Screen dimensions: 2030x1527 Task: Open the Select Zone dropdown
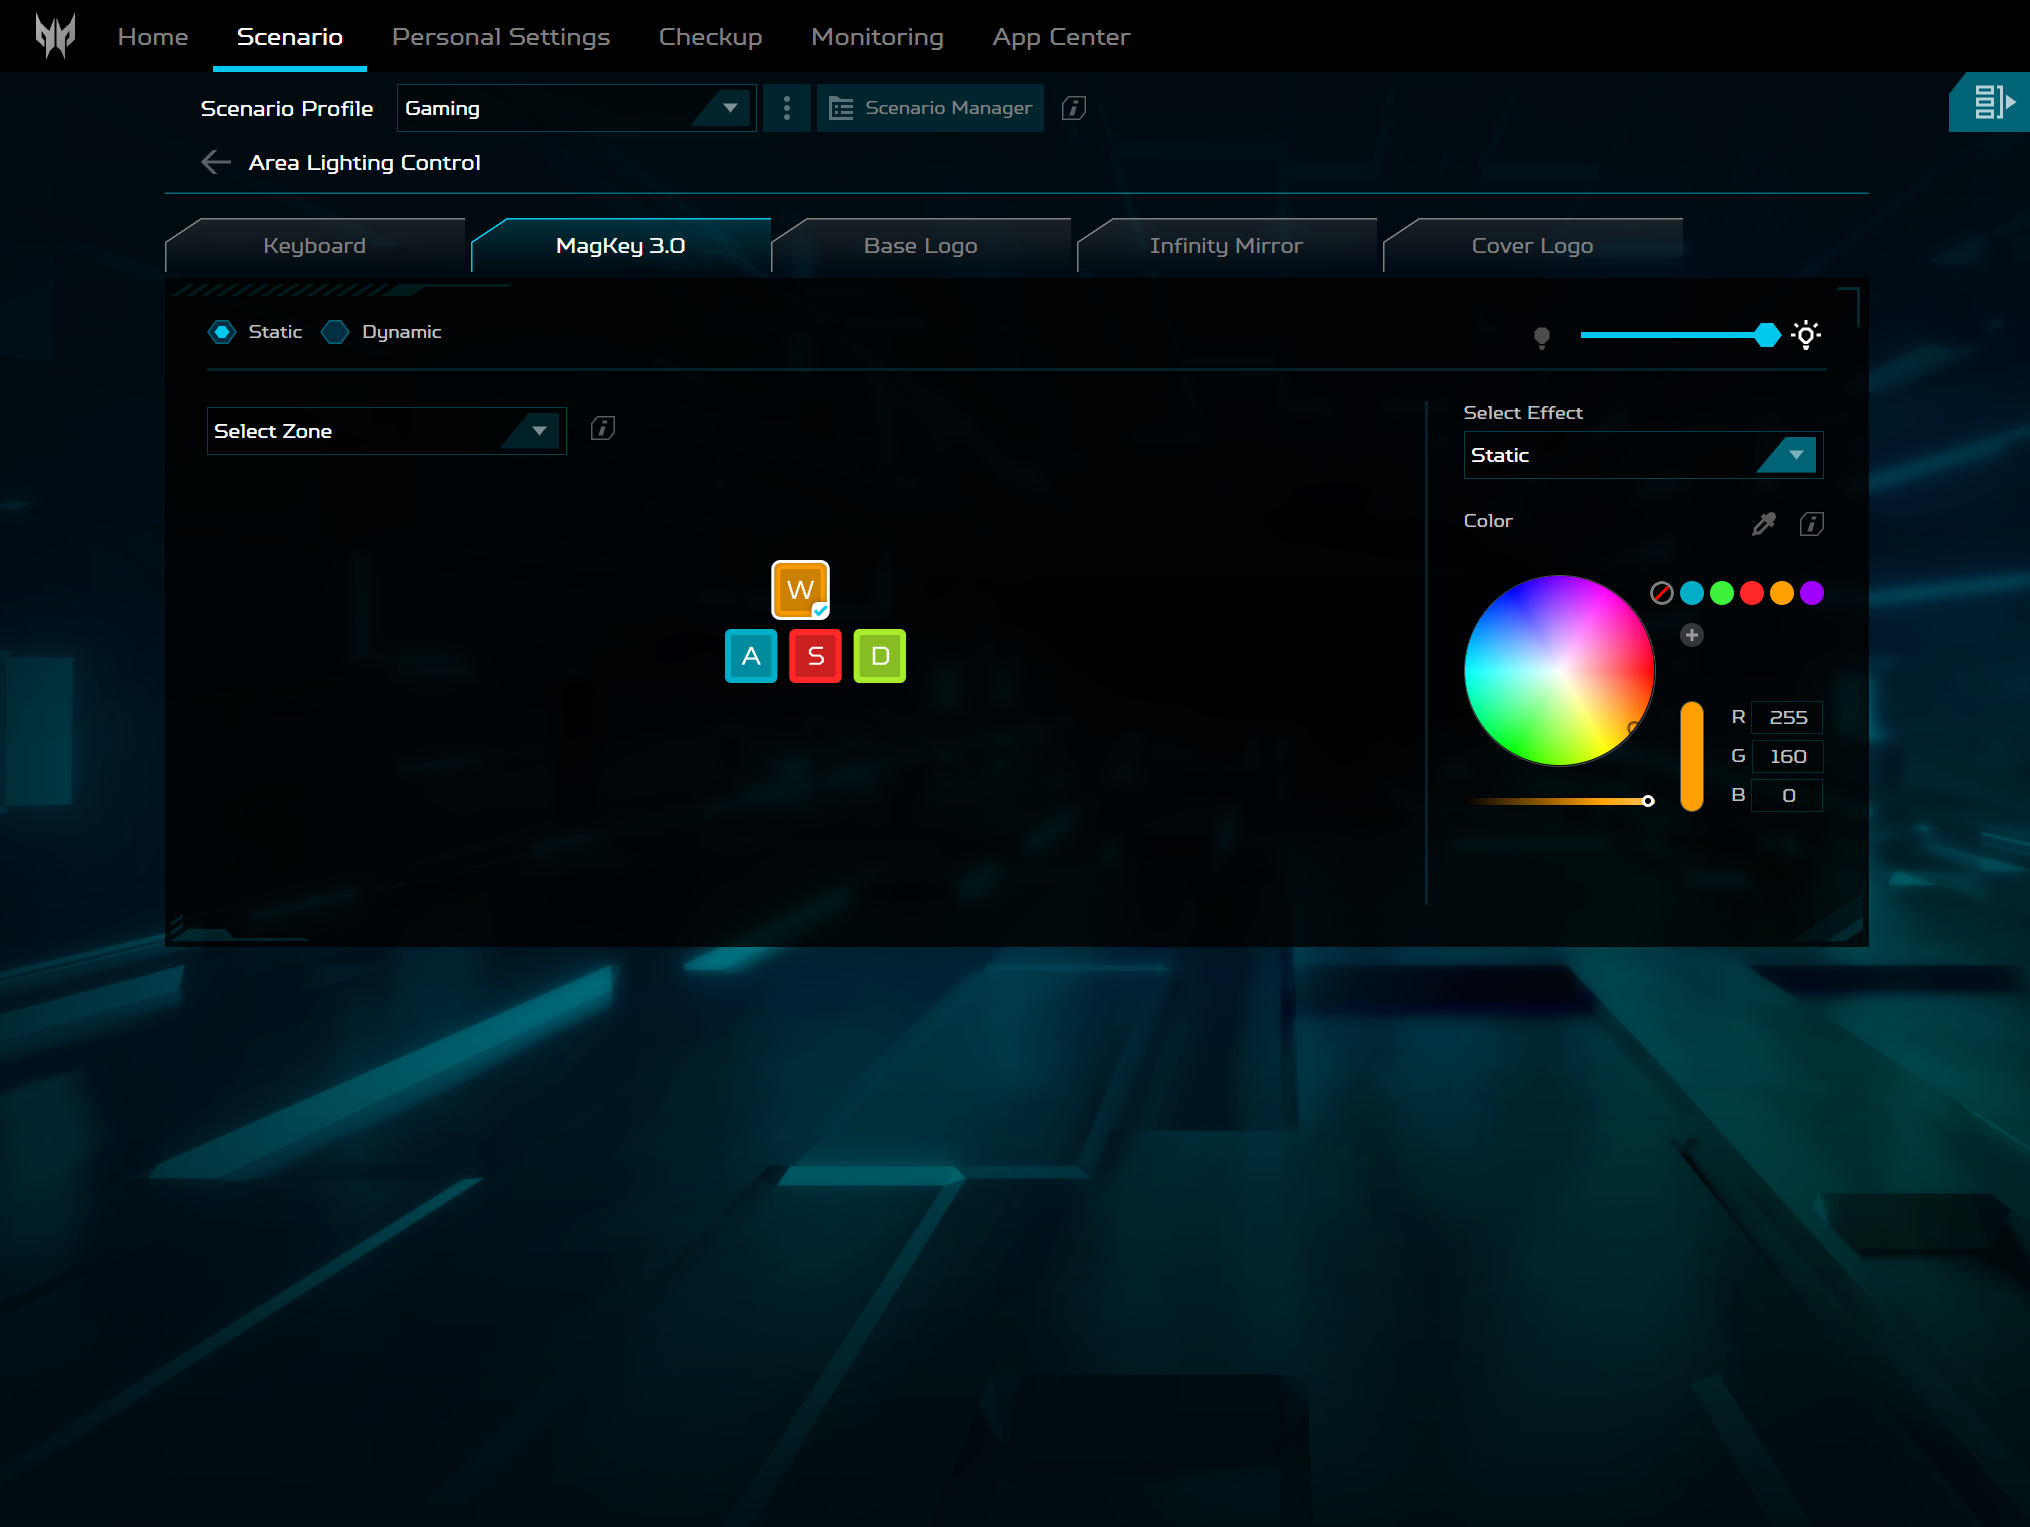[x=386, y=431]
